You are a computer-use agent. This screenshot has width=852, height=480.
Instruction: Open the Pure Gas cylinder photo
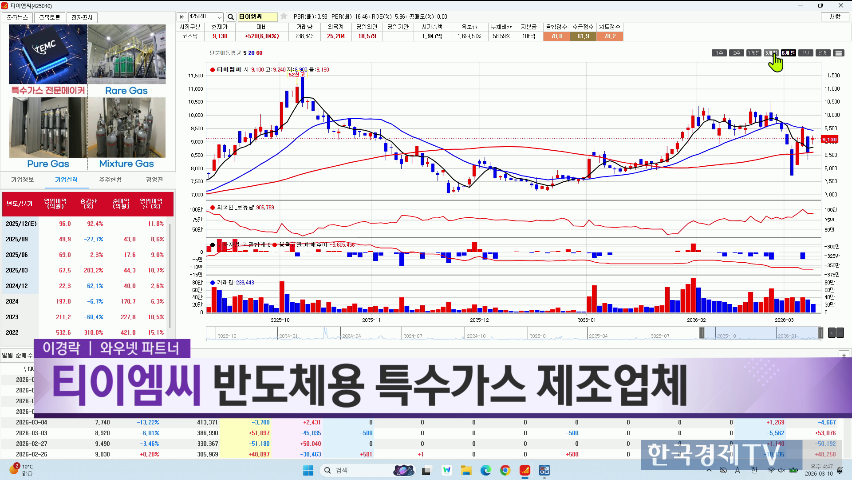[45, 127]
